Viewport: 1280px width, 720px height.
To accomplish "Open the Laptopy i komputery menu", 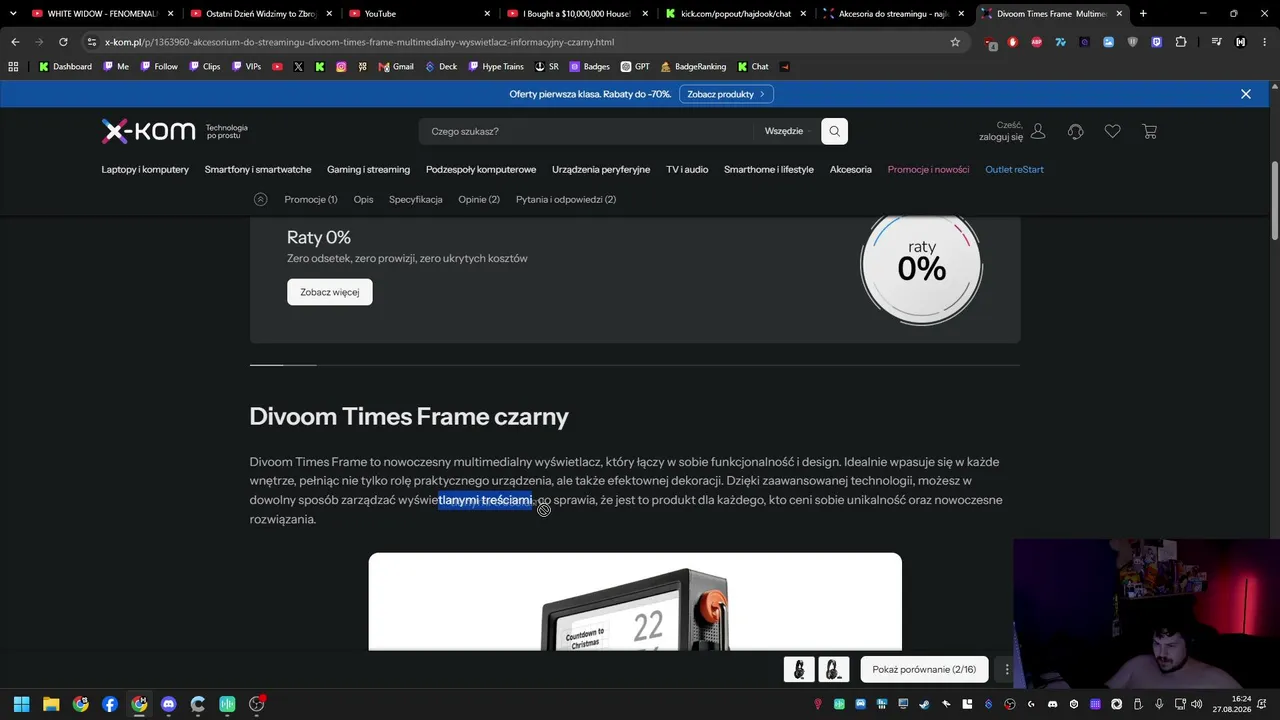I will pyautogui.click(x=145, y=169).
